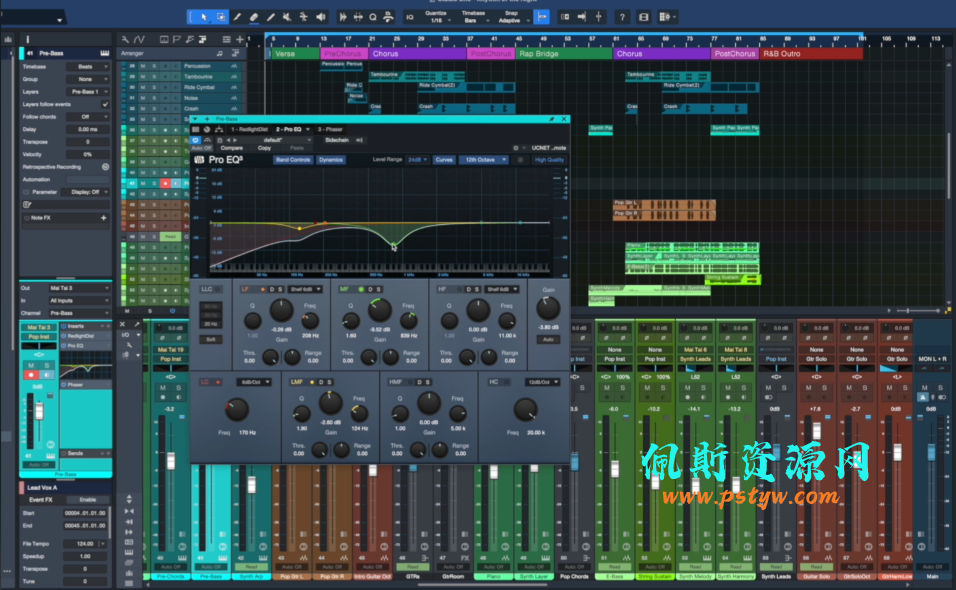This screenshot has height=590, width=956.
Task: Open the Level Range 24dB dropdown
Action: (418, 160)
